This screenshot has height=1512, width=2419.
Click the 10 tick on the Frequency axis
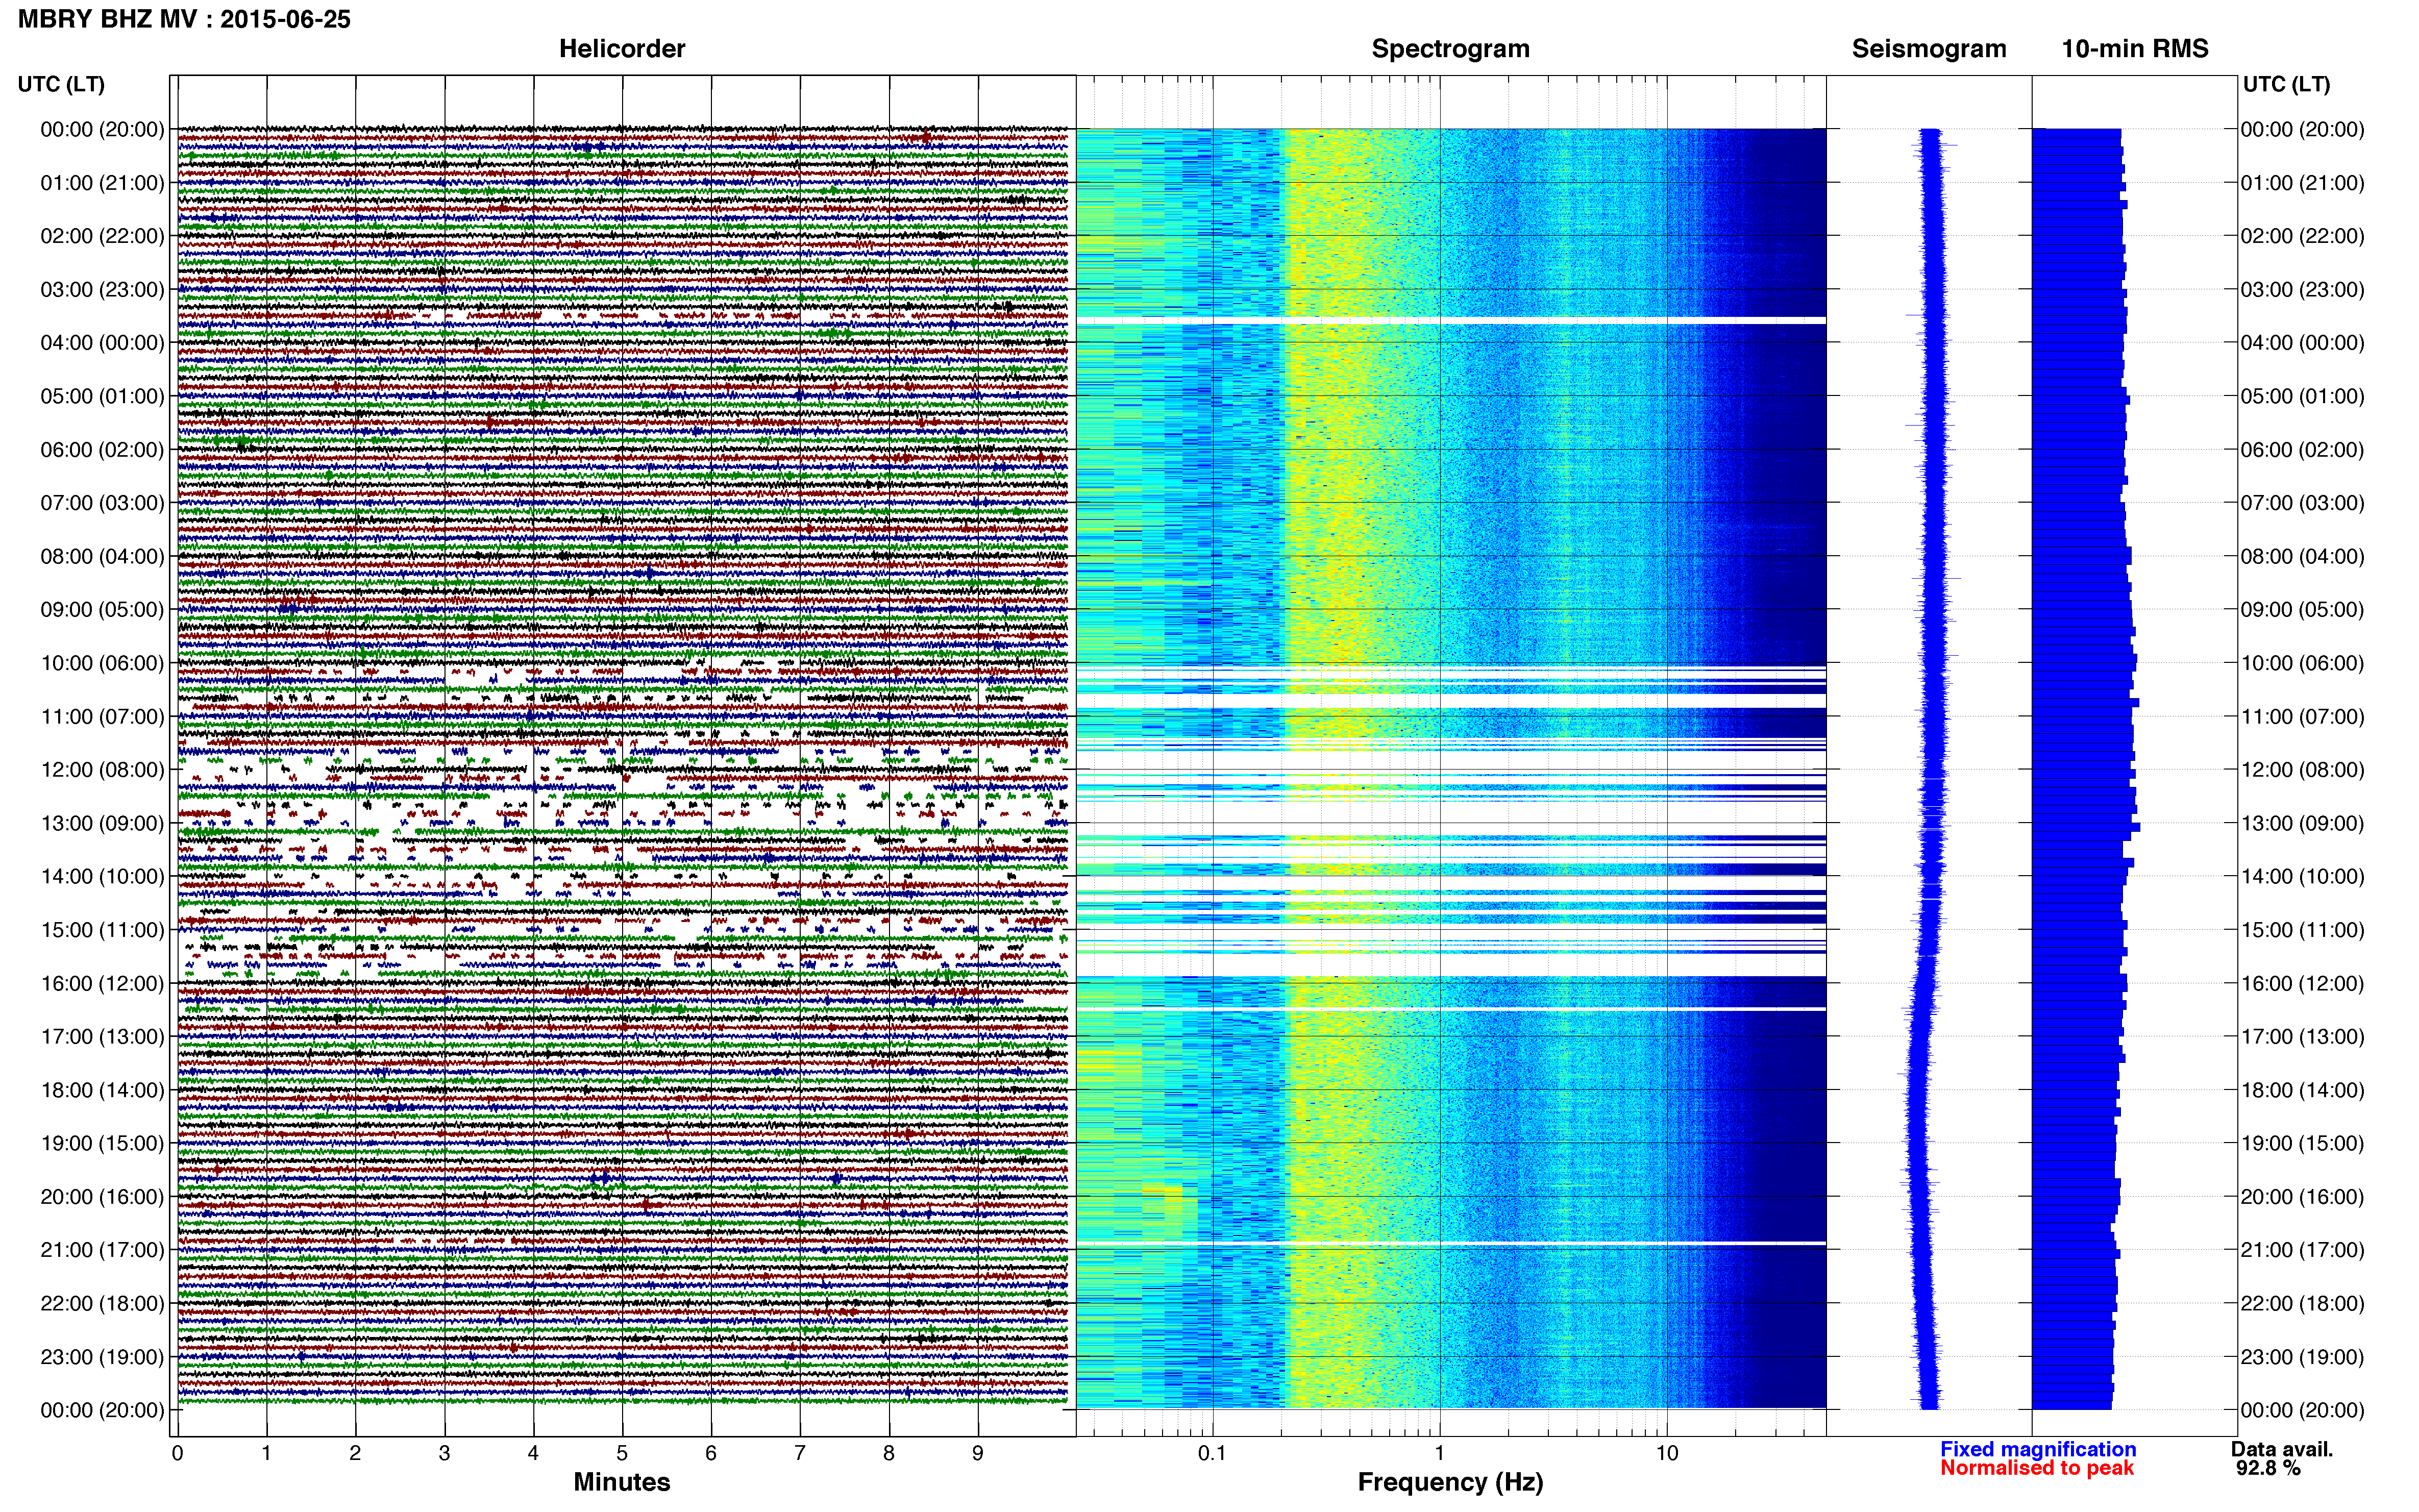1667,1453
